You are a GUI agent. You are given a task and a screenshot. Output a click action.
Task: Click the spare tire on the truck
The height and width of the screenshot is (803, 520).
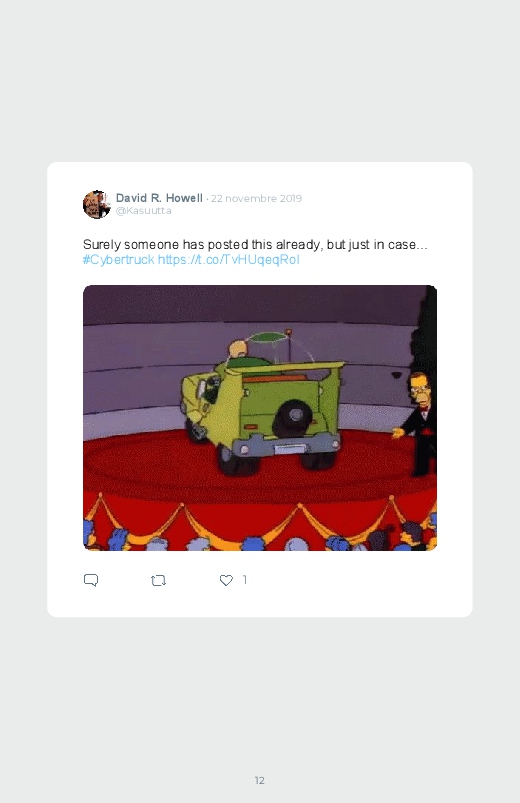290,418
